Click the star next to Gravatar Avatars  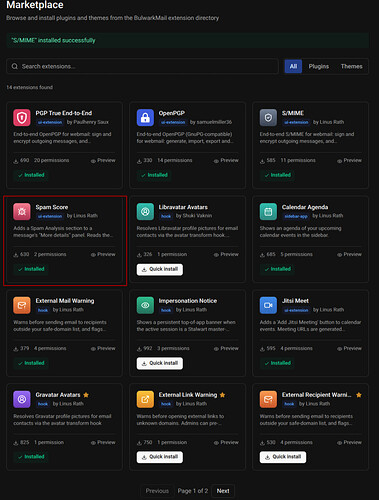click(86, 395)
